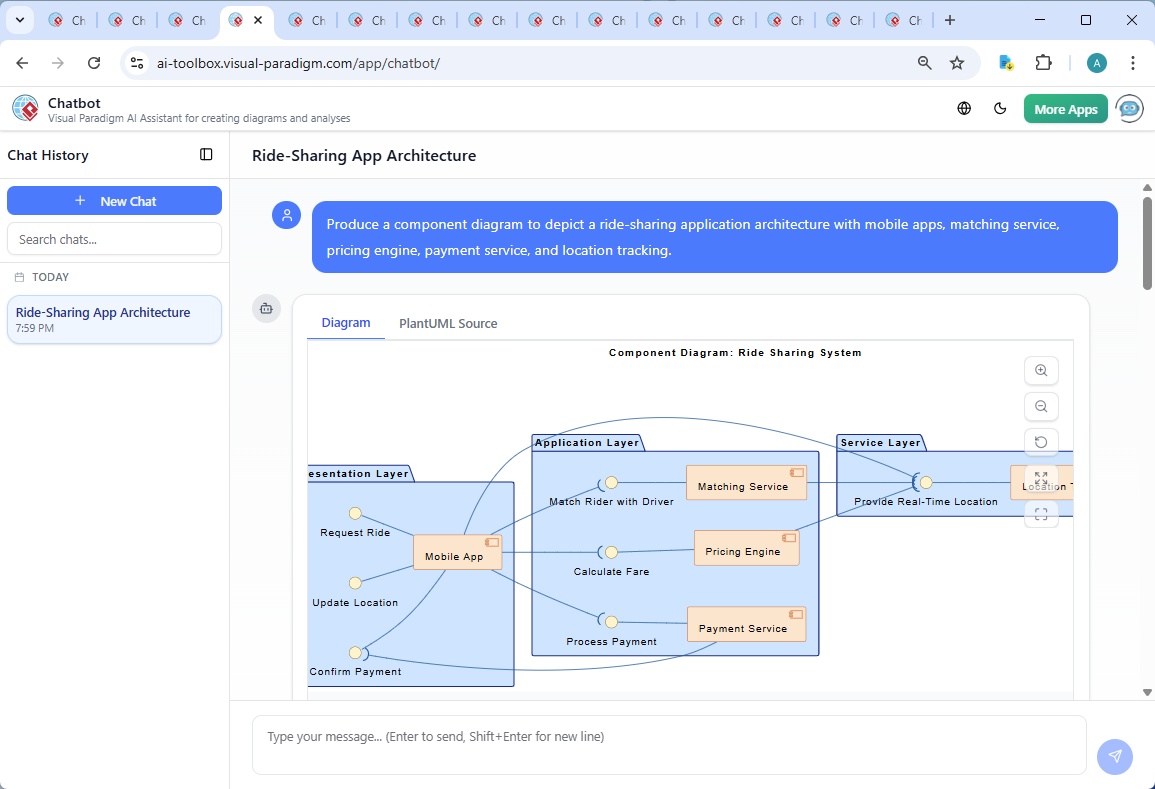Fit diagram to view with four-arrows icon
Screen dimensions: 1155x789
(1041, 478)
